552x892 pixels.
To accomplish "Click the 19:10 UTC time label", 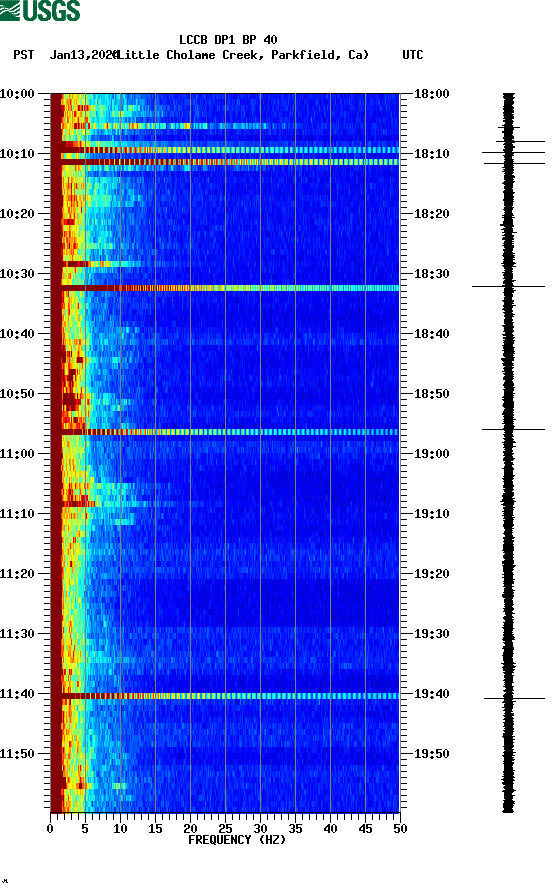I will pyautogui.click(x=432, y=514).
